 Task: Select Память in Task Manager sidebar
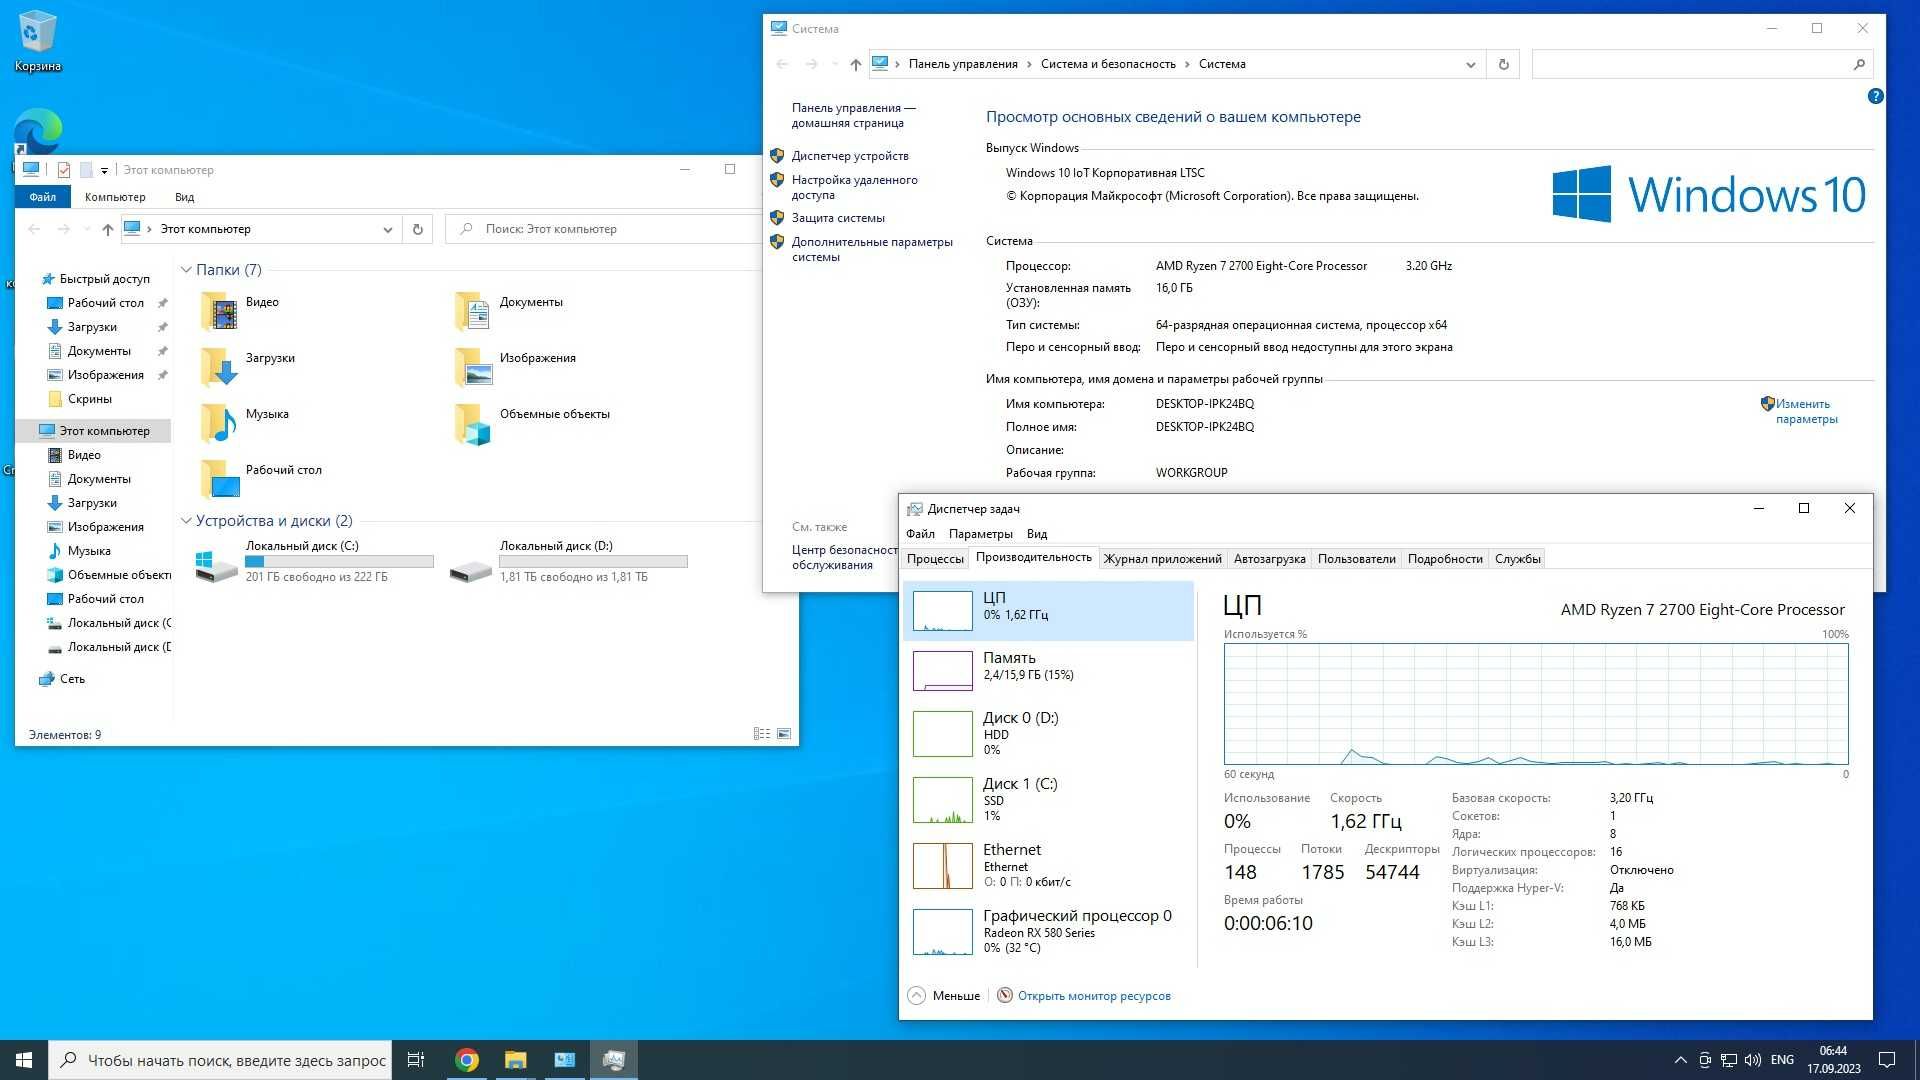tap(1048, 670)
